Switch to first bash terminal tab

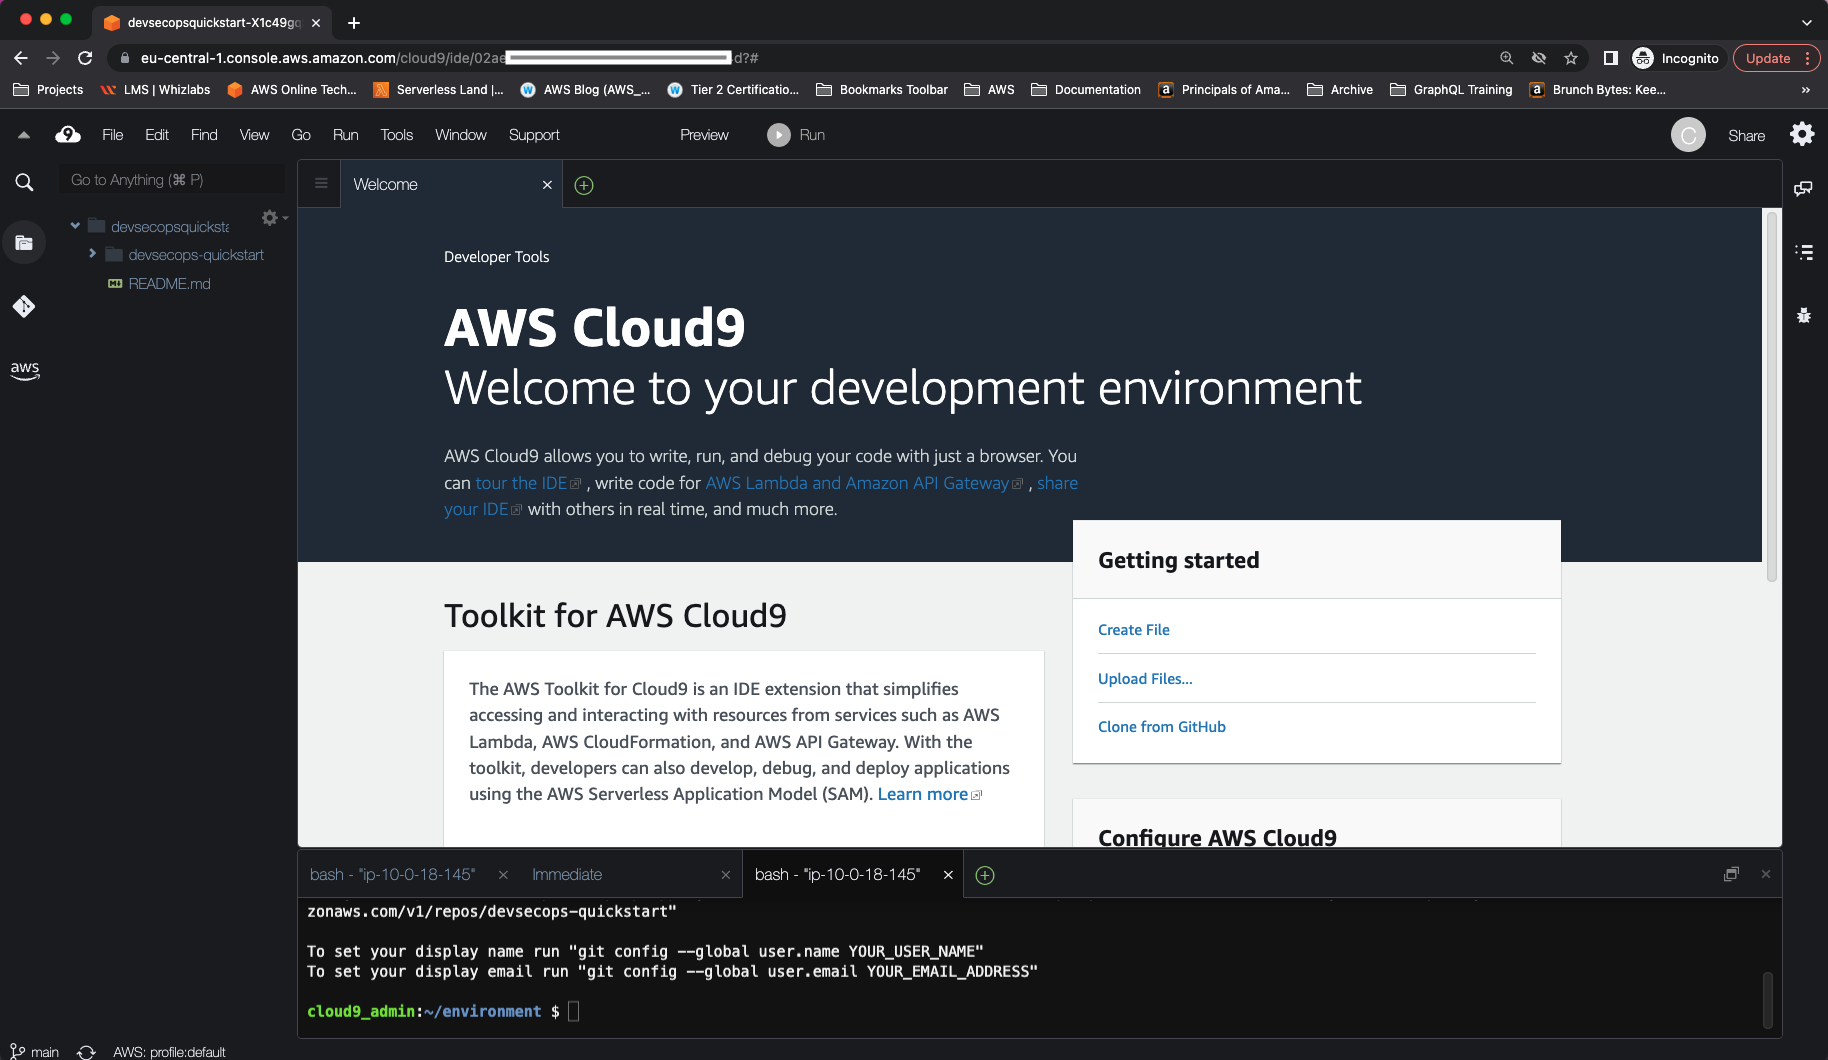click(392, 875)
